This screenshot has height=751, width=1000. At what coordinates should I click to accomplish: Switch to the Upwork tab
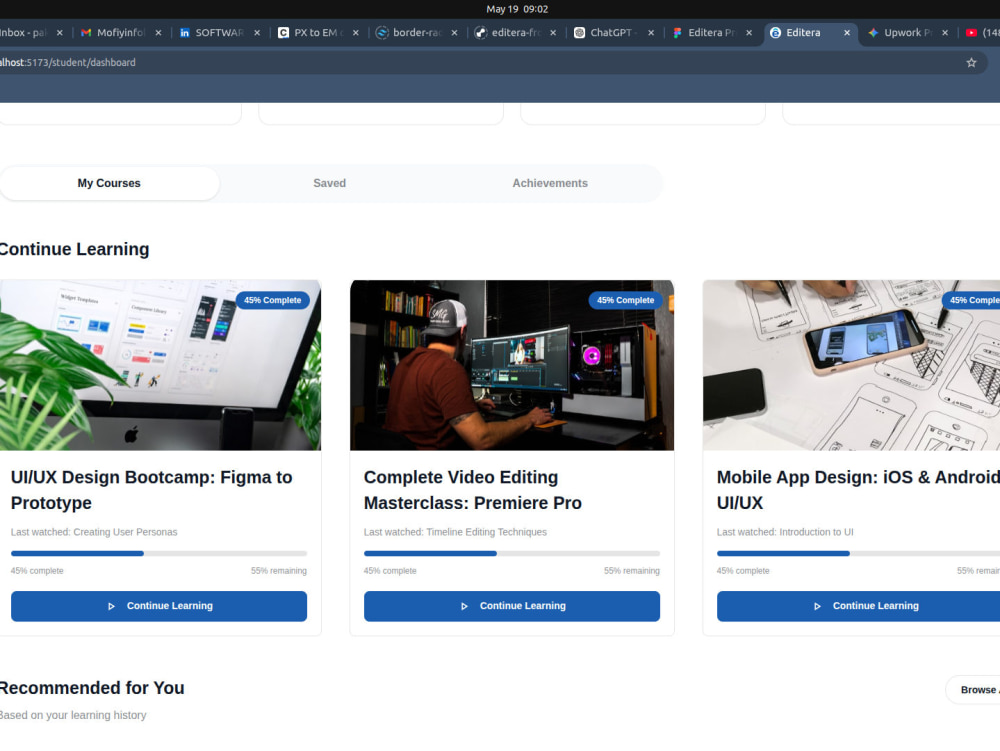click(x=908, y=33)
